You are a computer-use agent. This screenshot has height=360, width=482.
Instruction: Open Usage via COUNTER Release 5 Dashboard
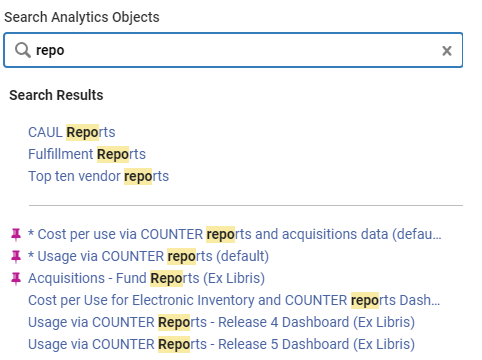click(x=221, y=344)
